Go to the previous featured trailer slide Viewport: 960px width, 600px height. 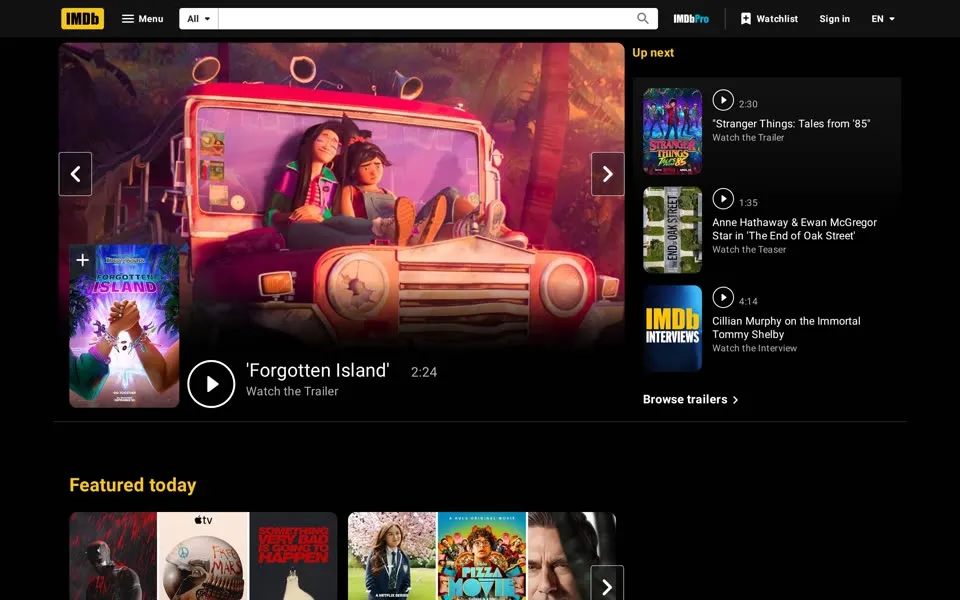(x=75, y=174)
